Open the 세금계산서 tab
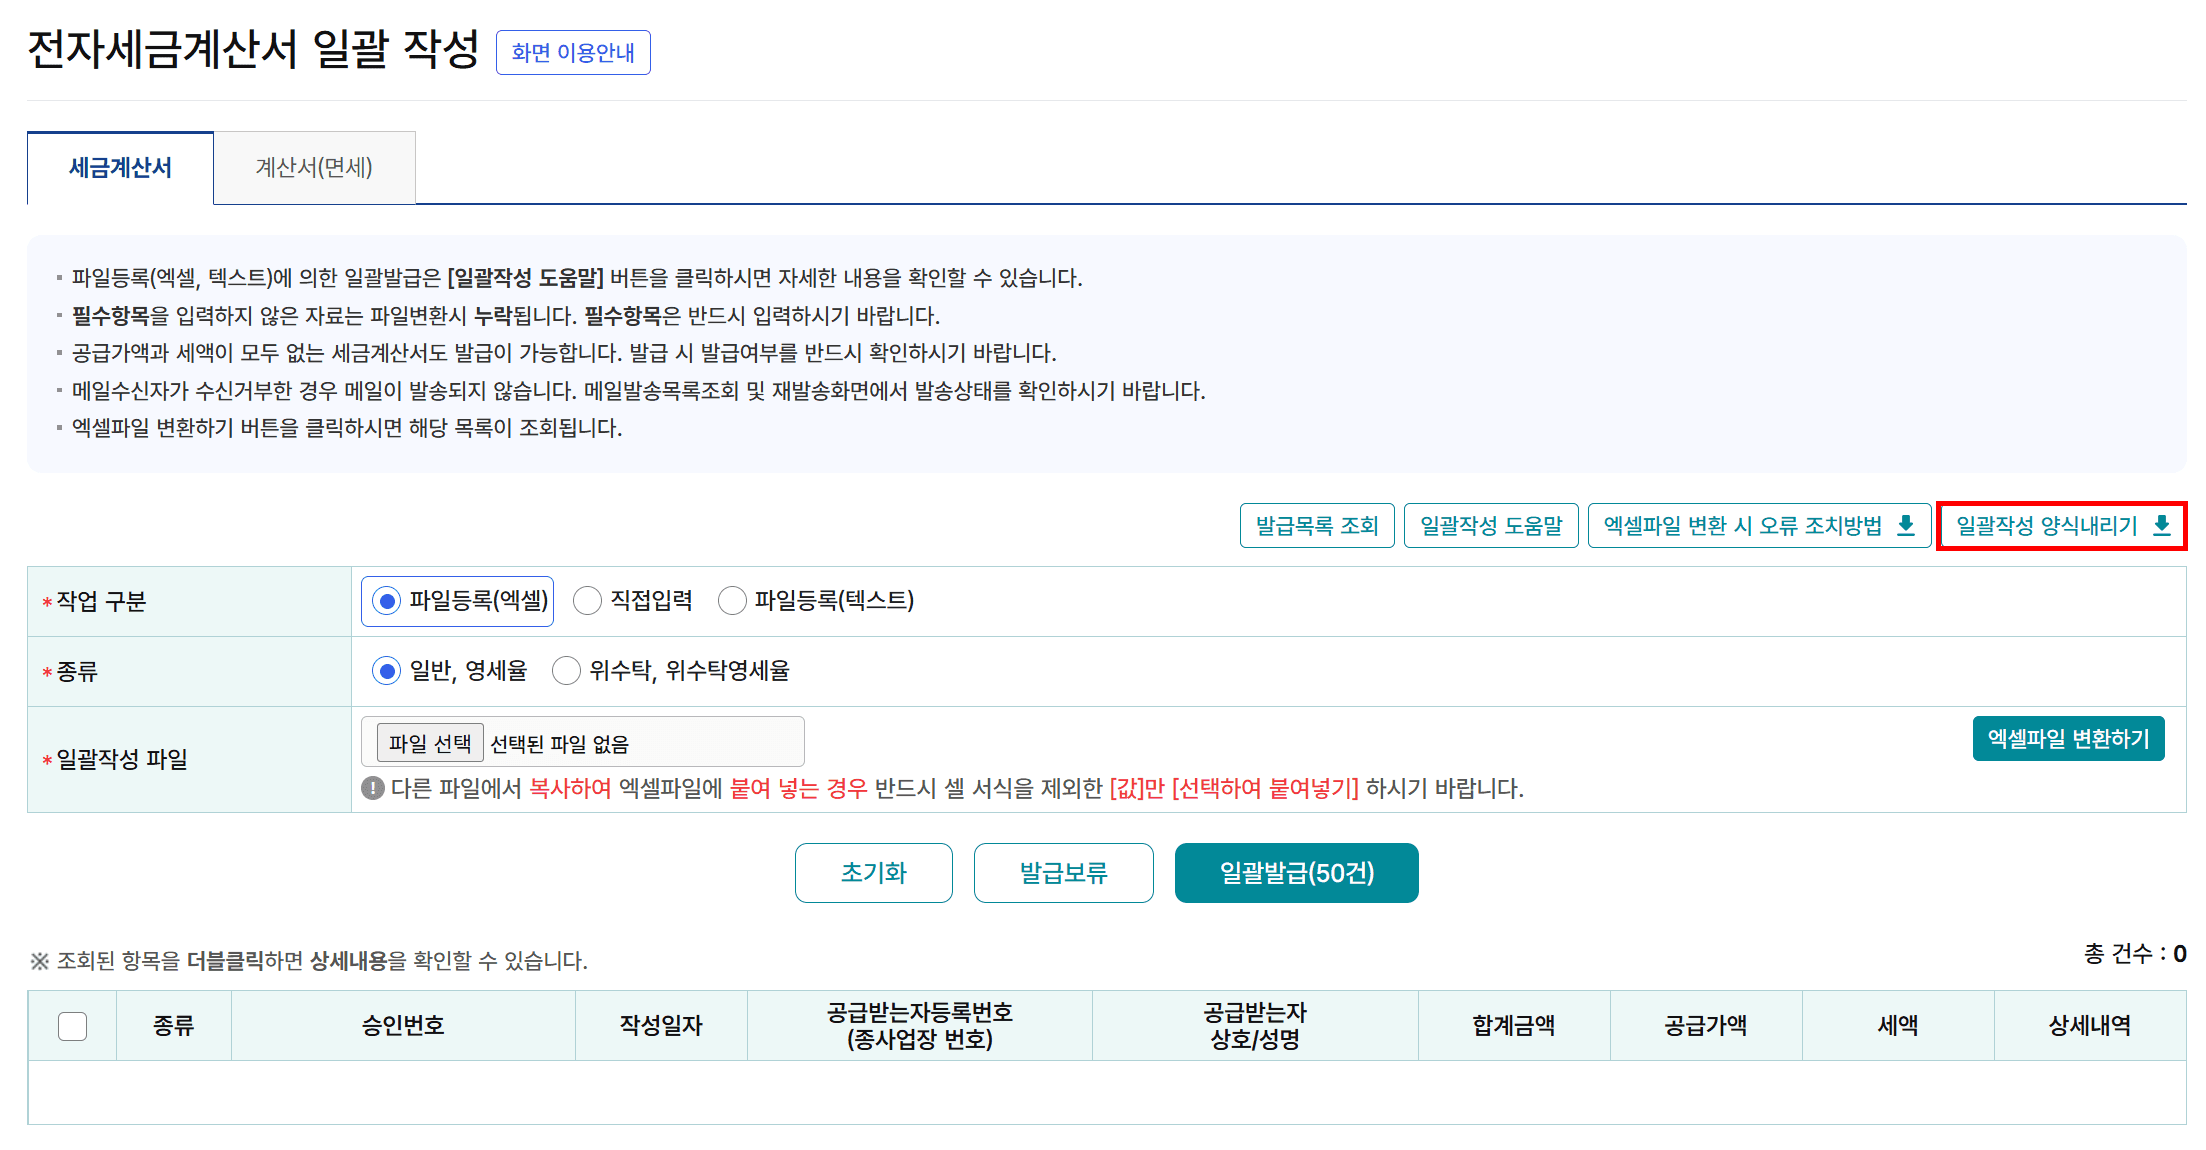2206x1150 pixels. [120, 168]
